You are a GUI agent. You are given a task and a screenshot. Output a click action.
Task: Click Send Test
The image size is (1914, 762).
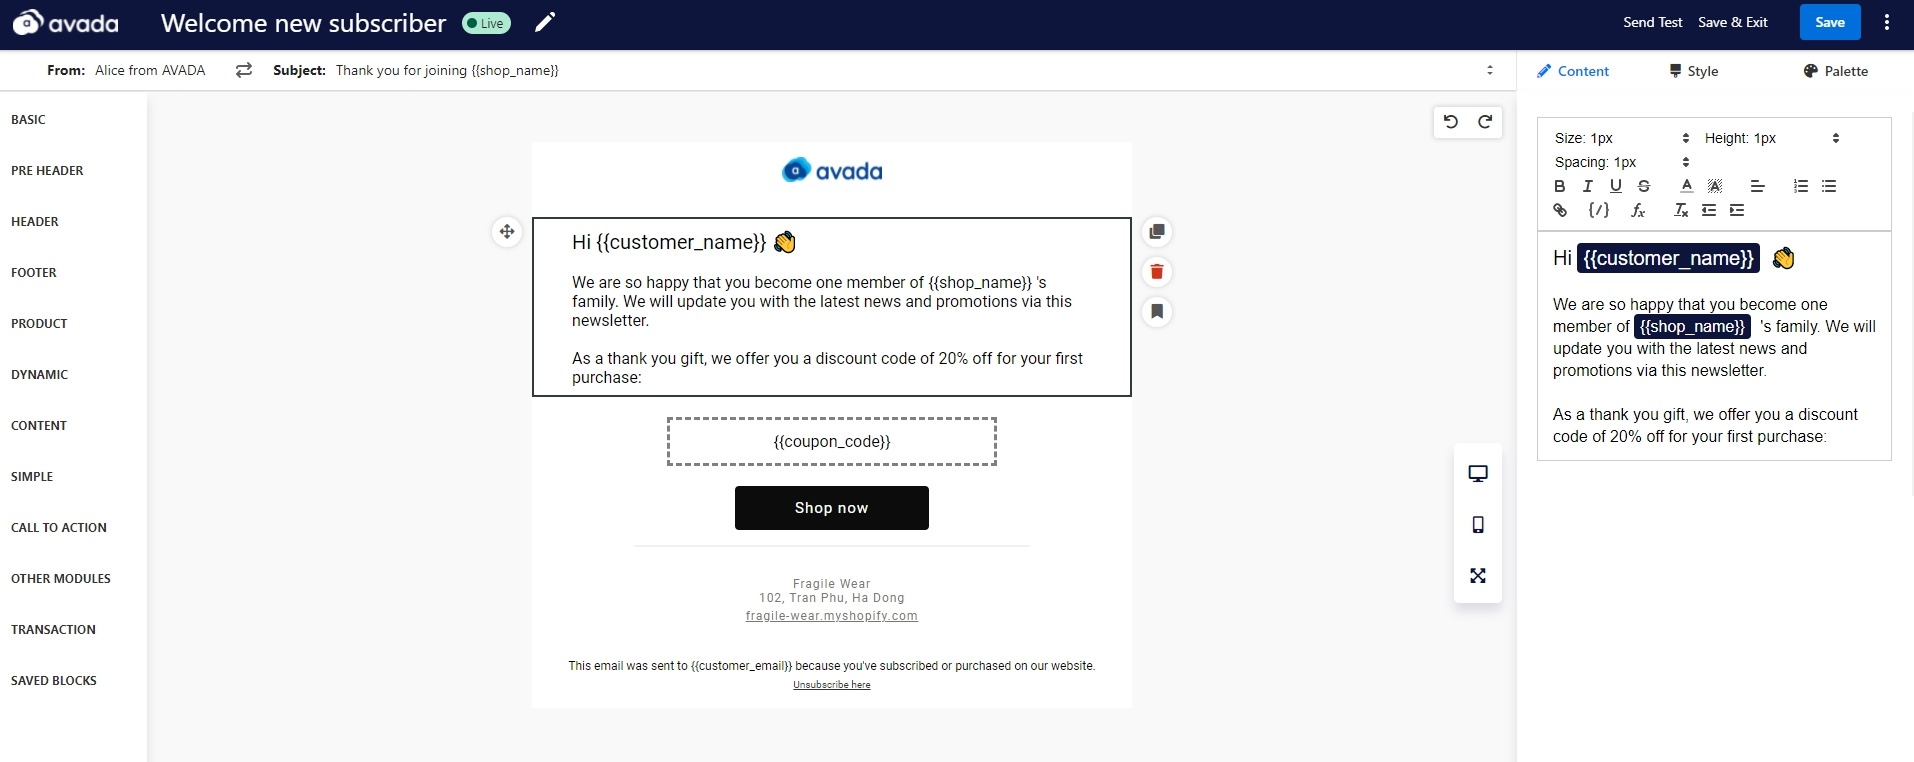1652,22
